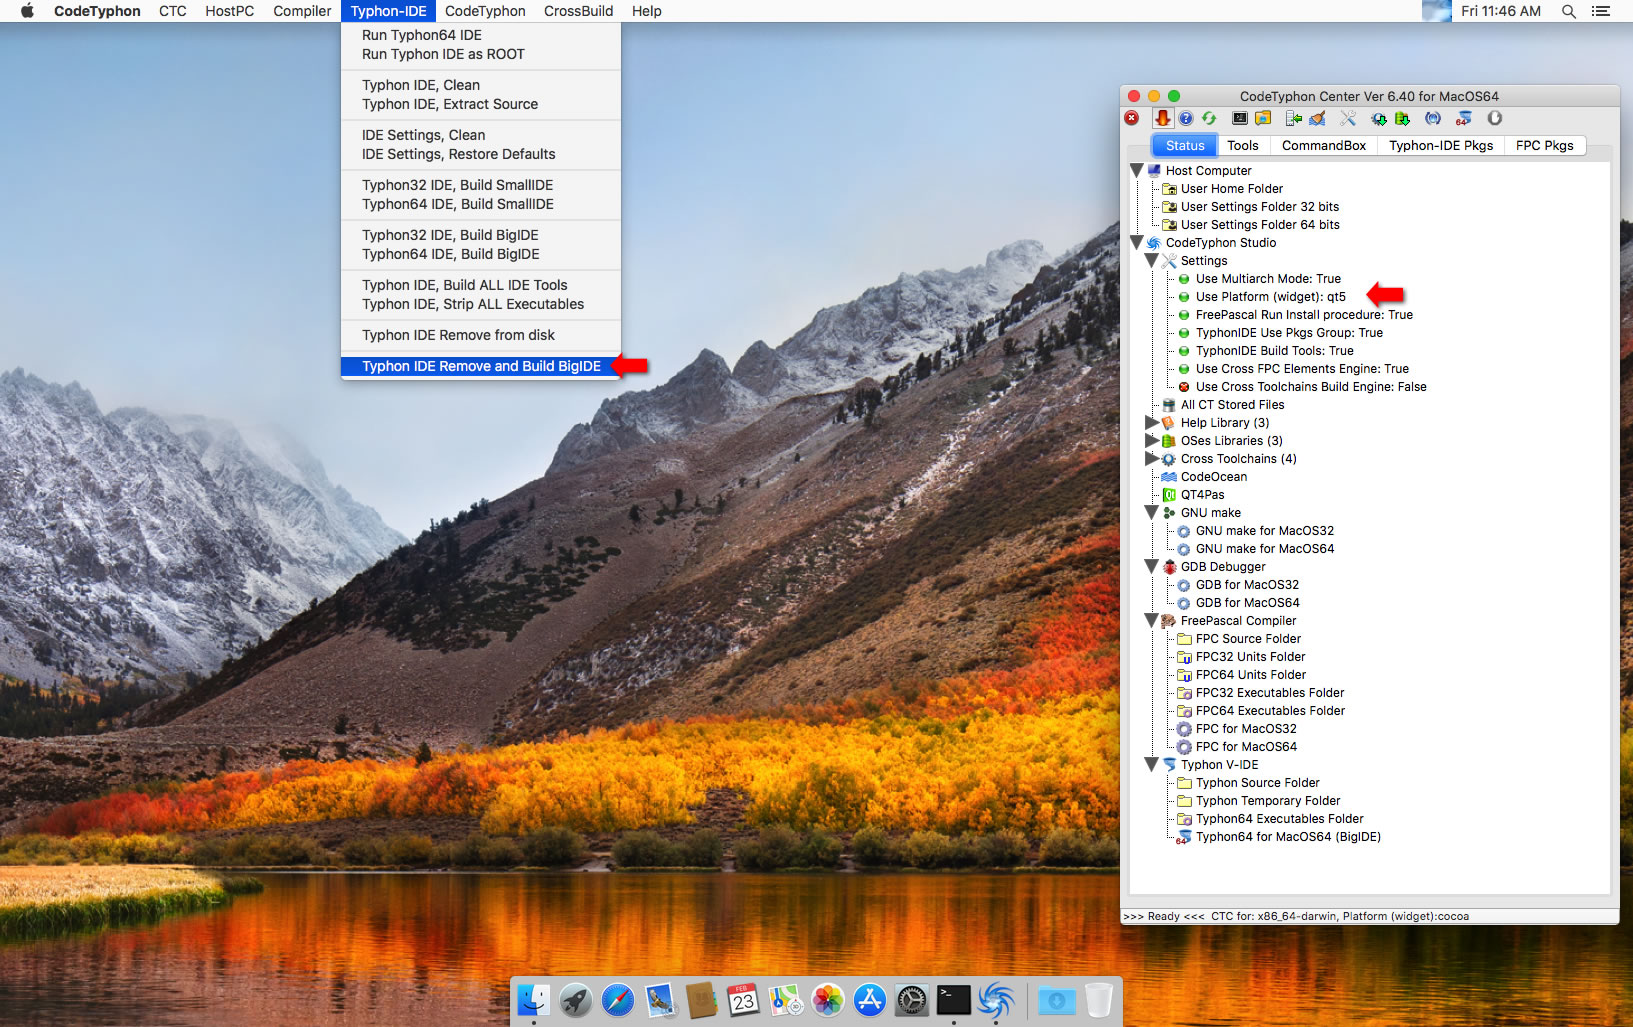Open System Preferences gear in Dock
1633x1027 pixels.
(x=911, y=1000)
